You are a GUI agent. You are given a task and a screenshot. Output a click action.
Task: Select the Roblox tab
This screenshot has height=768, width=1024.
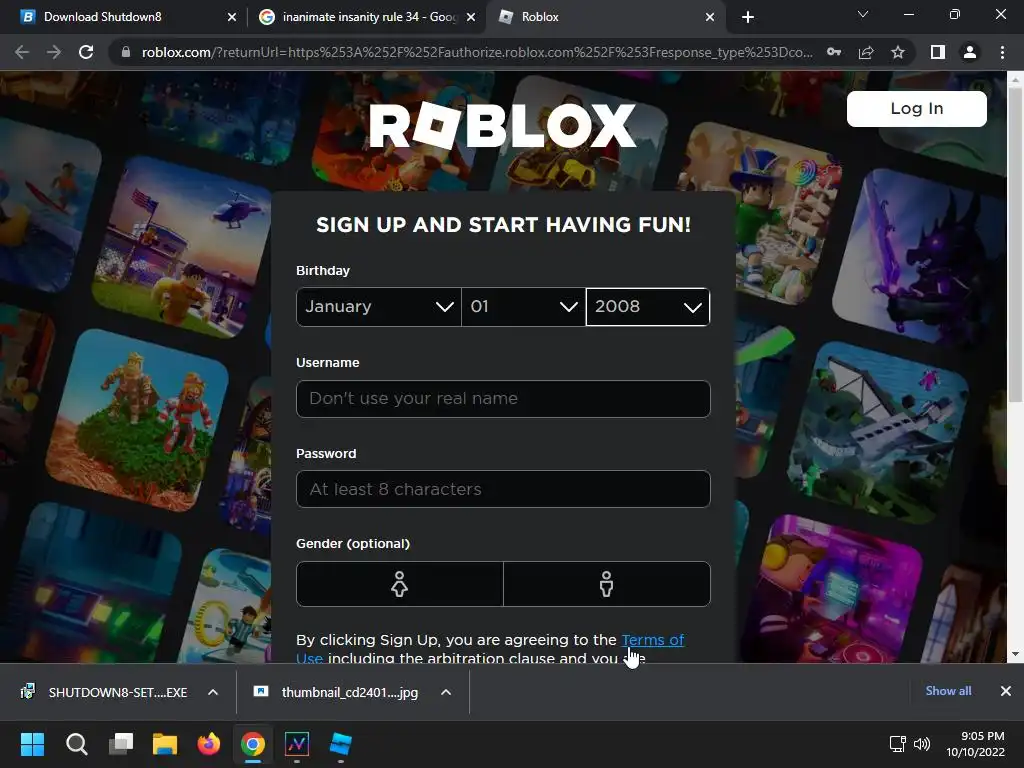(604, 17)
